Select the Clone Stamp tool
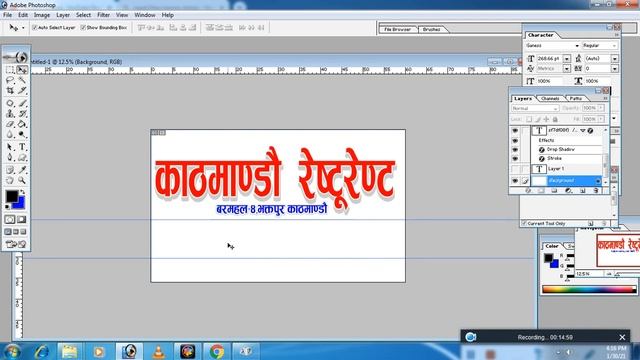This screenshot has height=360, width=640. (x=10, y=113)
